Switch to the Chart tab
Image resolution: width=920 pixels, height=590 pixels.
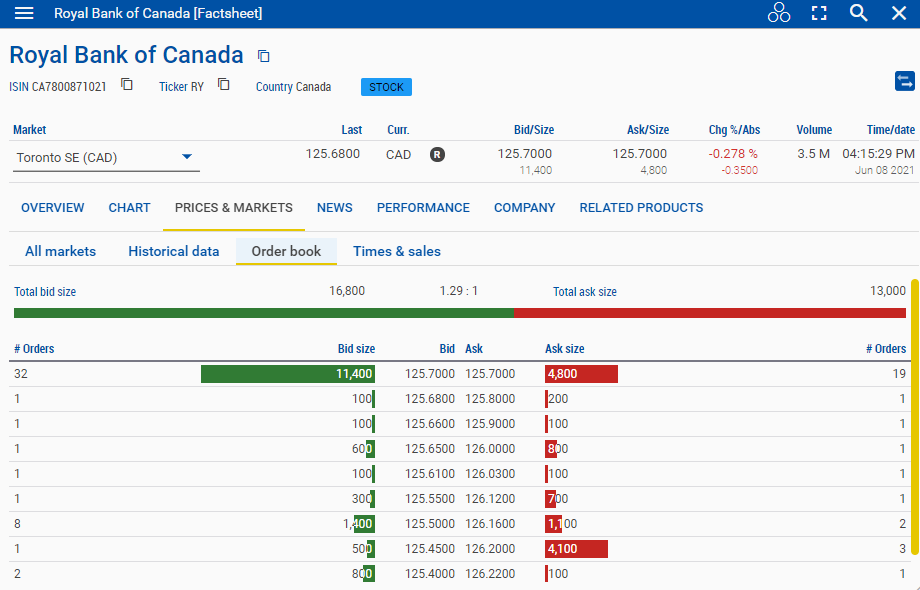[x=130, y=208]
